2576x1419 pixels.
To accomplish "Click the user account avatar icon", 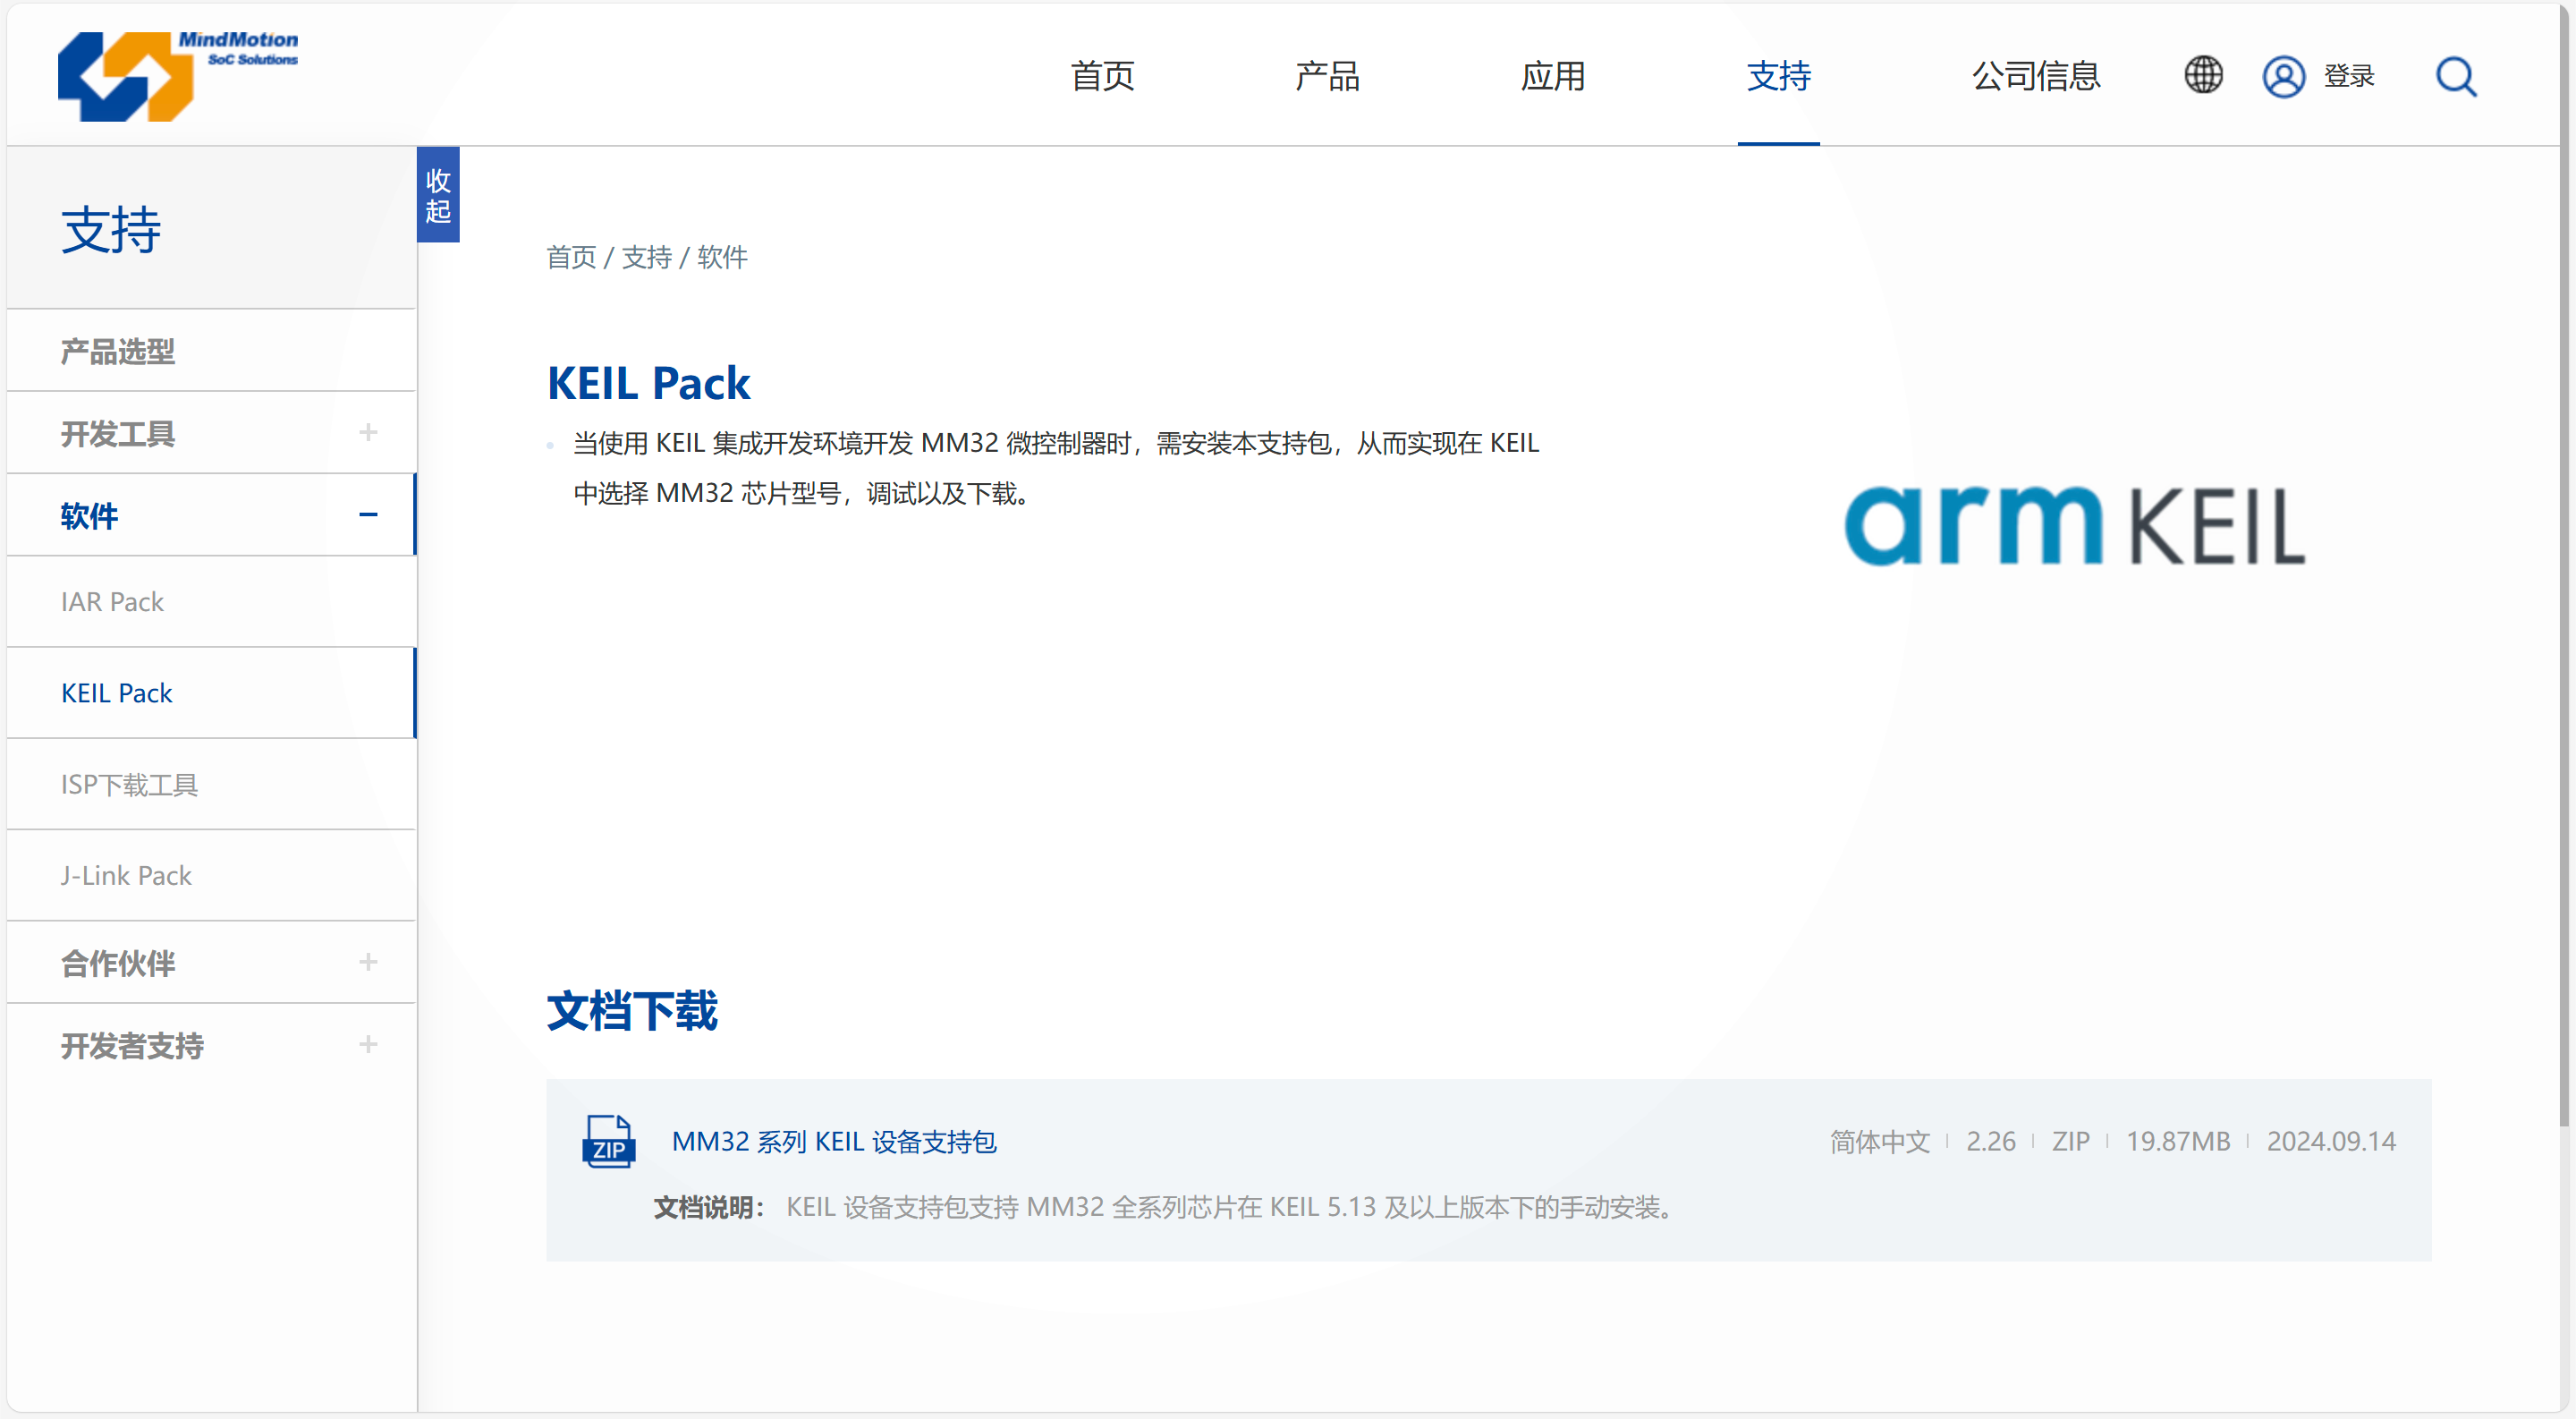I will [x=2283, y=76].
